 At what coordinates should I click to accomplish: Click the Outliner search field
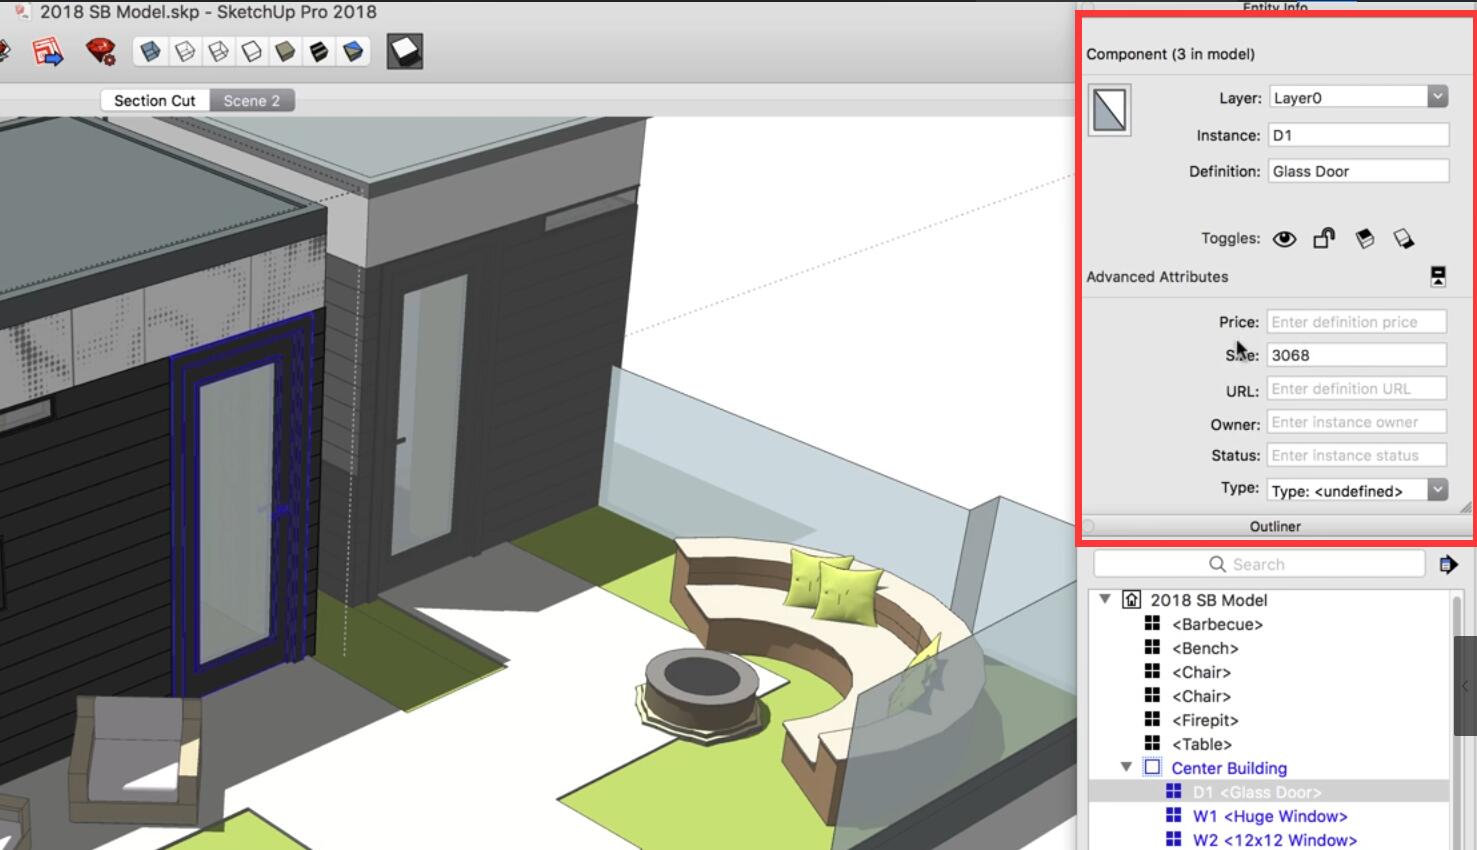(x=1259, y=565)
